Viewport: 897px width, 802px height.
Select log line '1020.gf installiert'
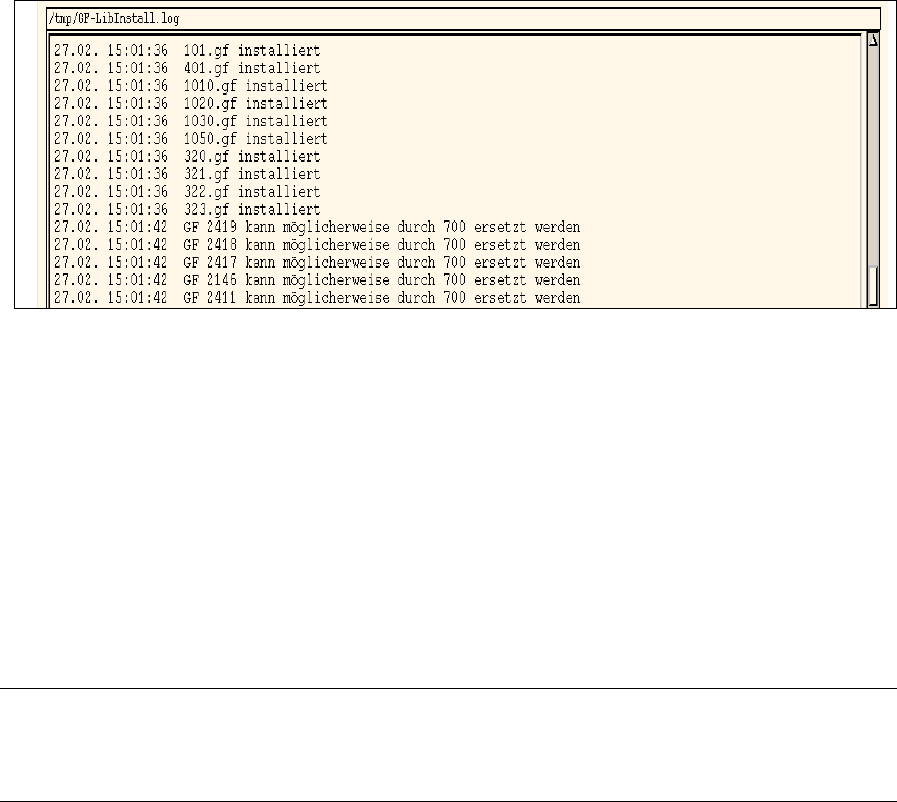(x=190, y=104)
